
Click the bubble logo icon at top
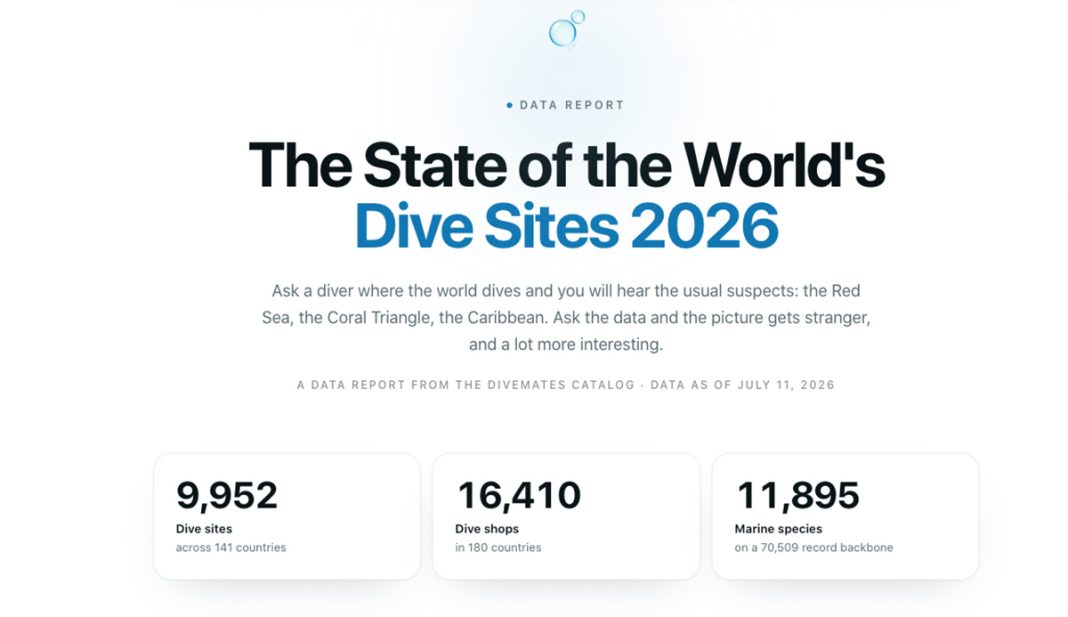click(567, 29)
